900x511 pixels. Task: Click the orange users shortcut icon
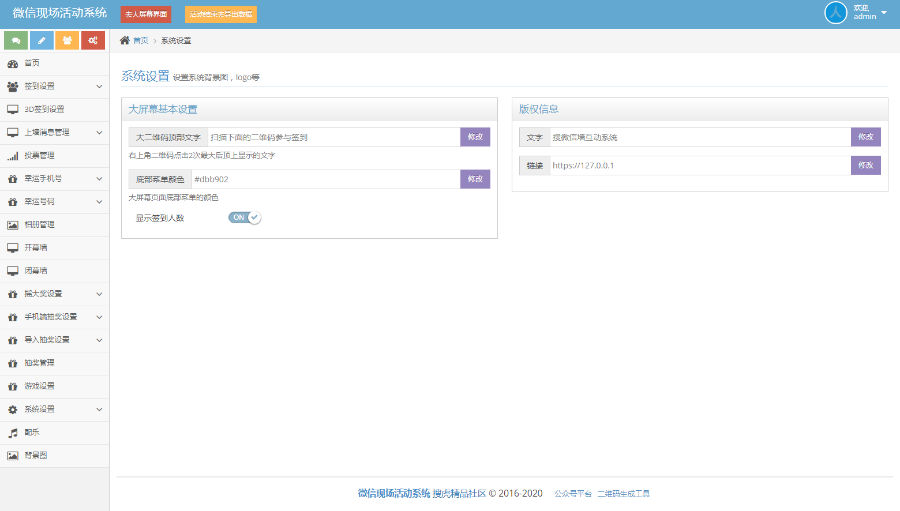67,40
